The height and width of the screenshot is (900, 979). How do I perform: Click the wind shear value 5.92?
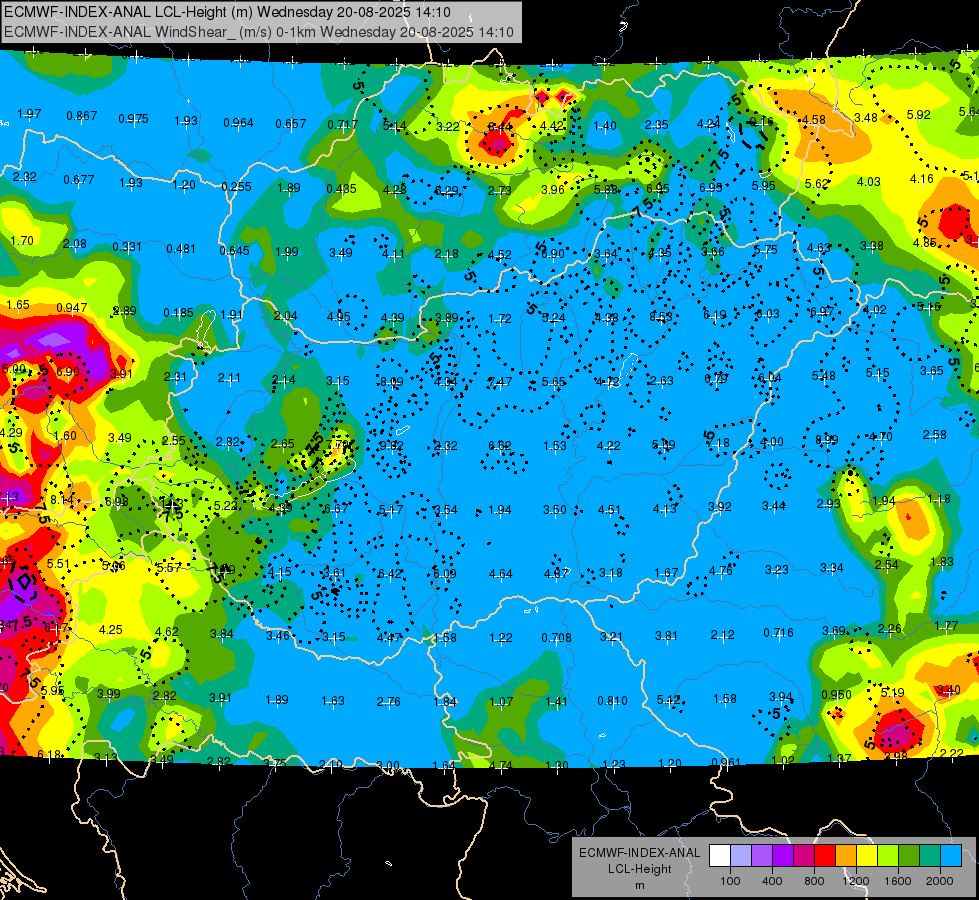pos(918,114)
